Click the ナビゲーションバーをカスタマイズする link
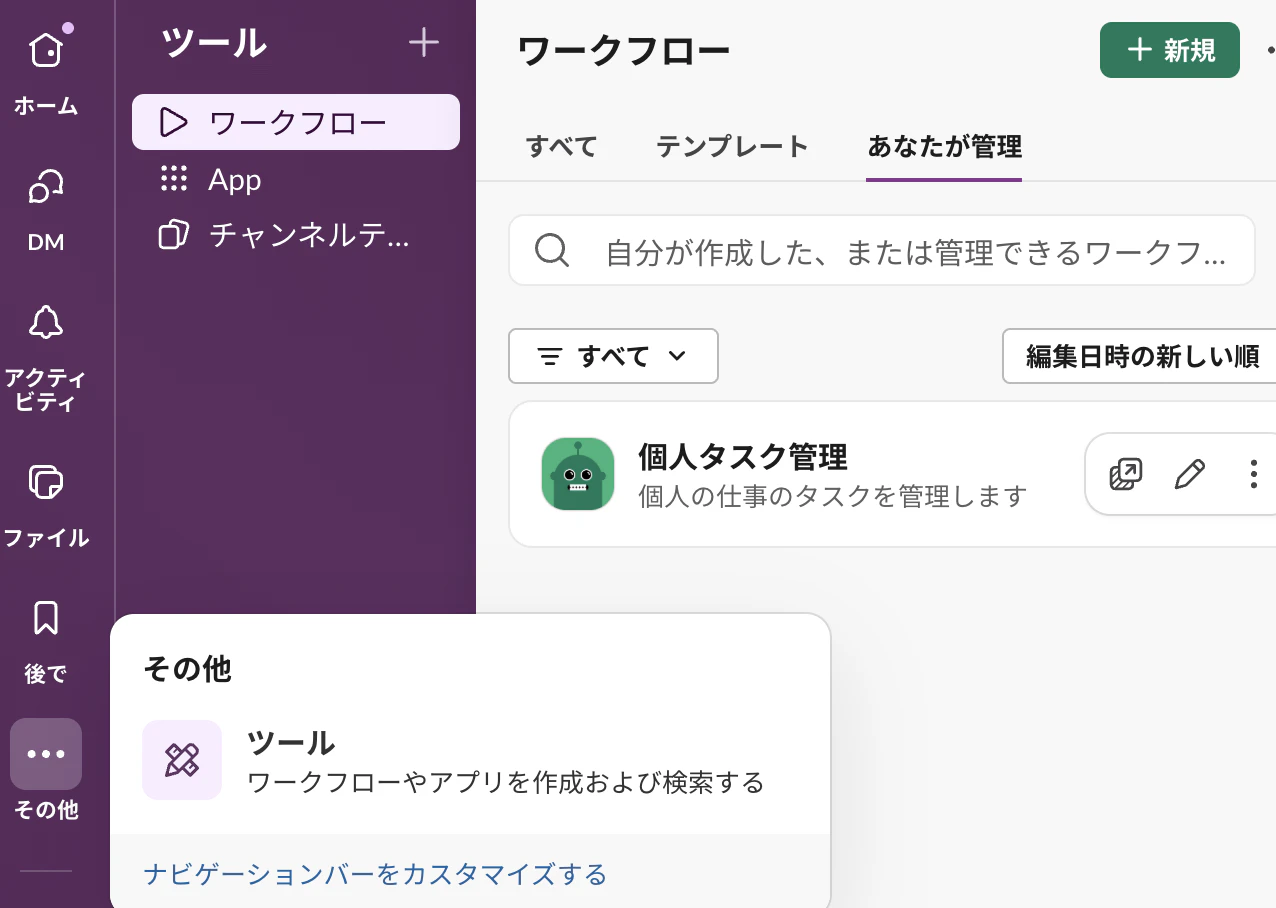 coord(375,875)
